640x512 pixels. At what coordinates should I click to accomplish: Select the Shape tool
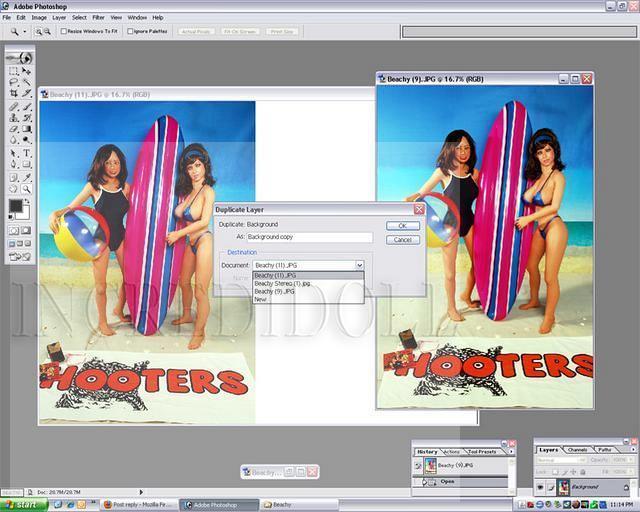click(x=27, y=165)
